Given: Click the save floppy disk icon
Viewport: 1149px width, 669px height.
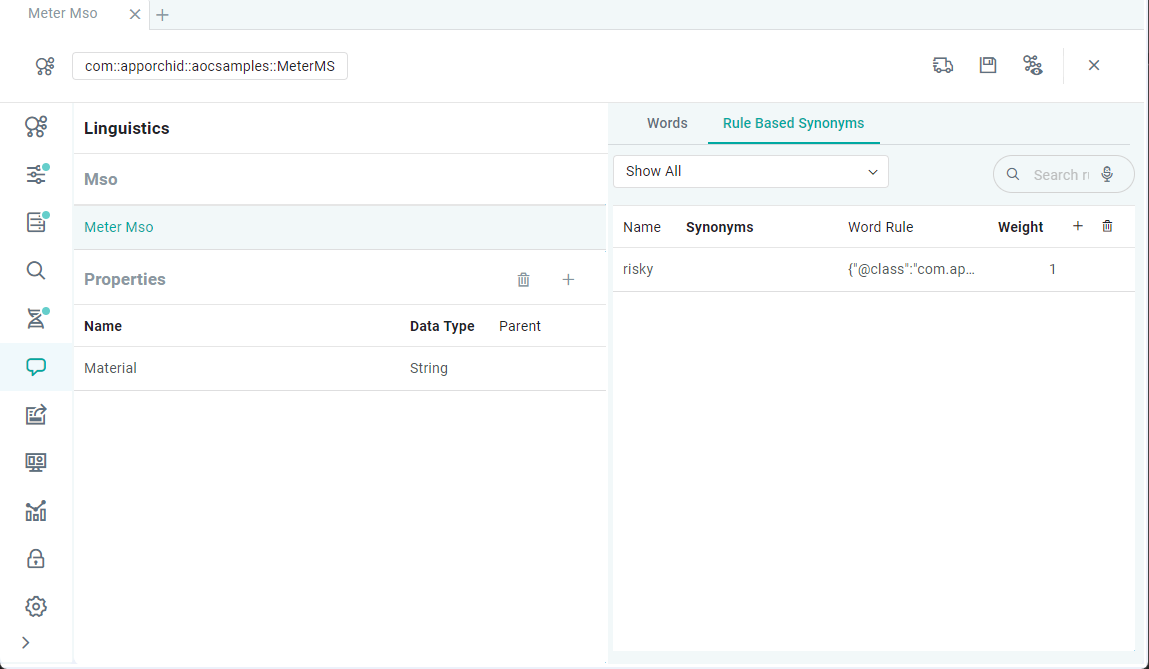Looking at the screenshot, I should pyautogui.click(x=988, y=65).
